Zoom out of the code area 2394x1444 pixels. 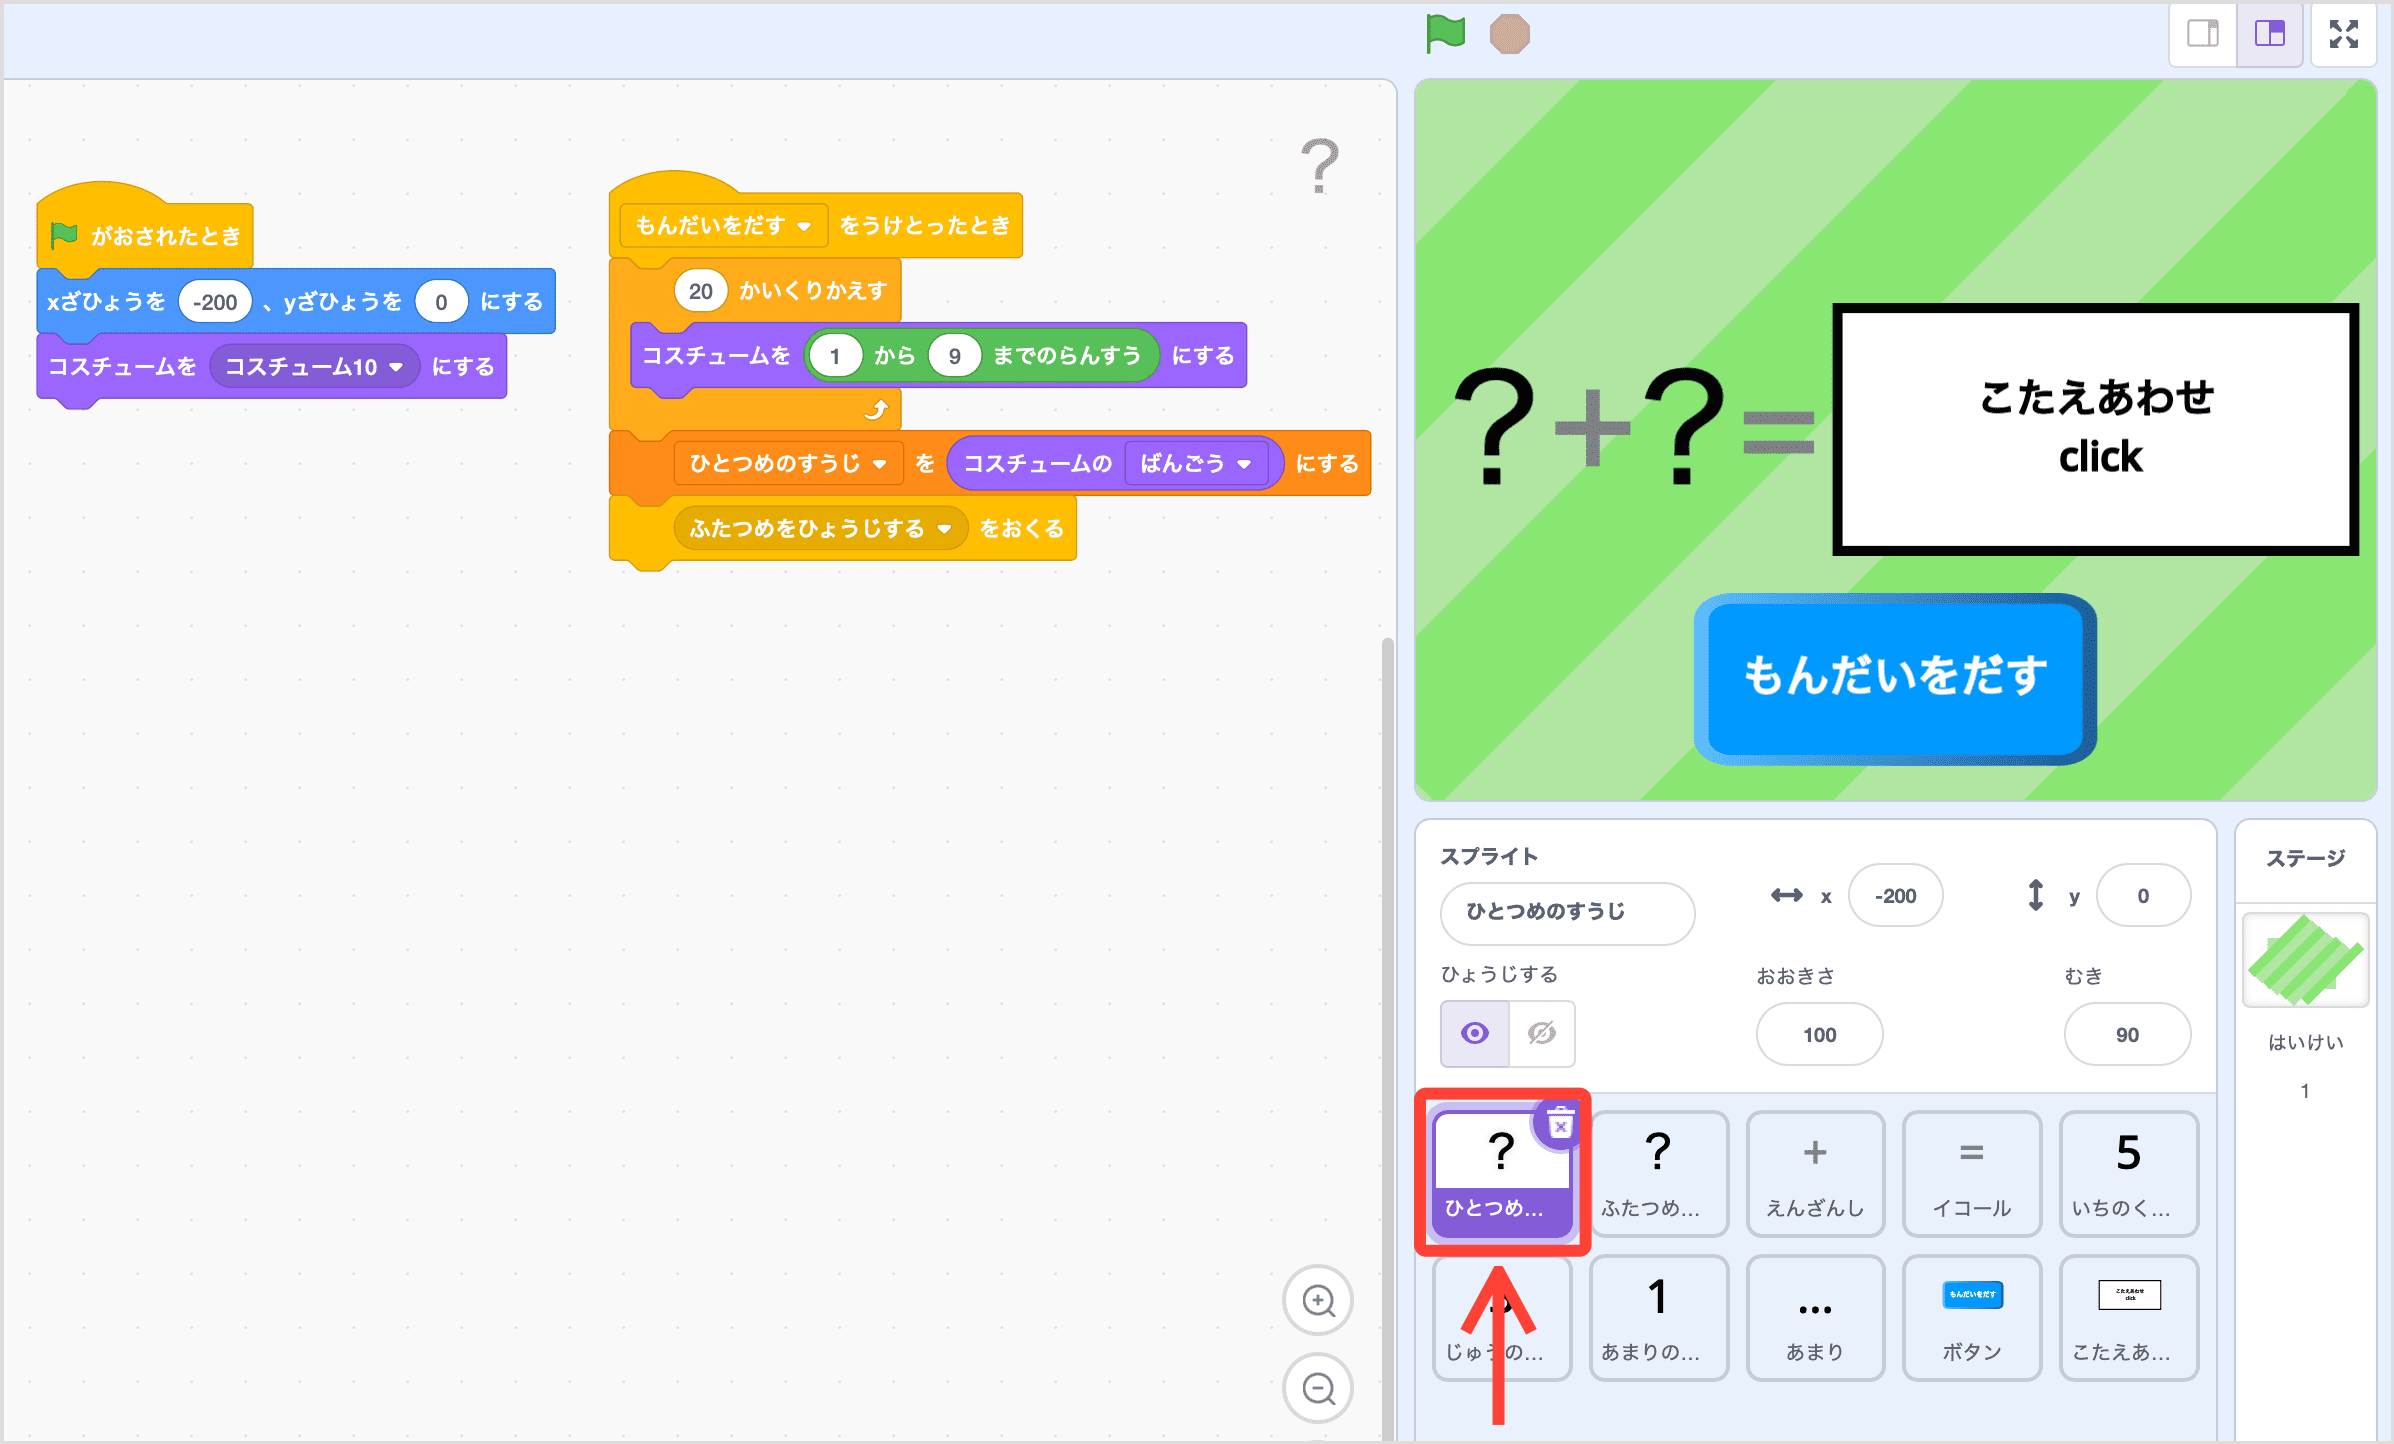coord(1318,1388)
